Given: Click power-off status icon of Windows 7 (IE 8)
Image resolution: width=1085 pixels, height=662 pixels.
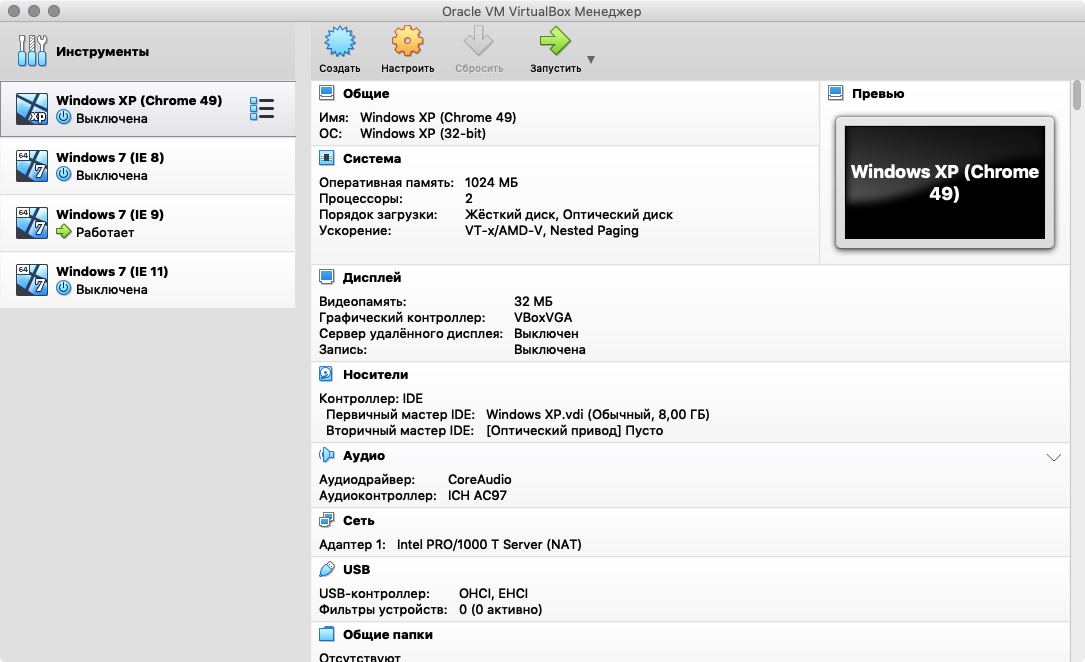Looking at the screenshot, I should tap(64, 174).
